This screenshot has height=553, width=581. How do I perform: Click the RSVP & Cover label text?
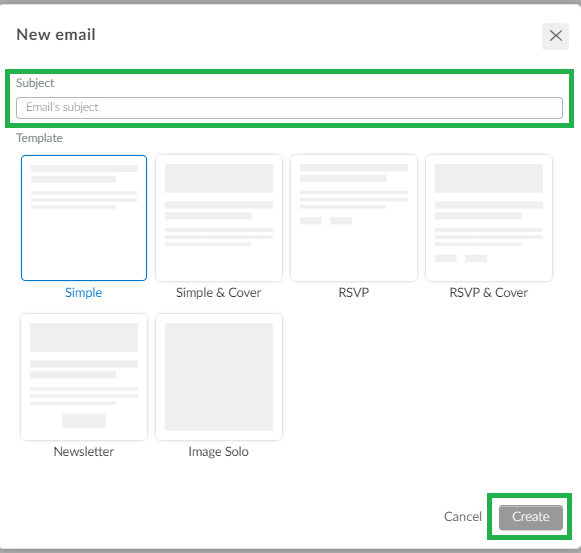coord(489,292)
